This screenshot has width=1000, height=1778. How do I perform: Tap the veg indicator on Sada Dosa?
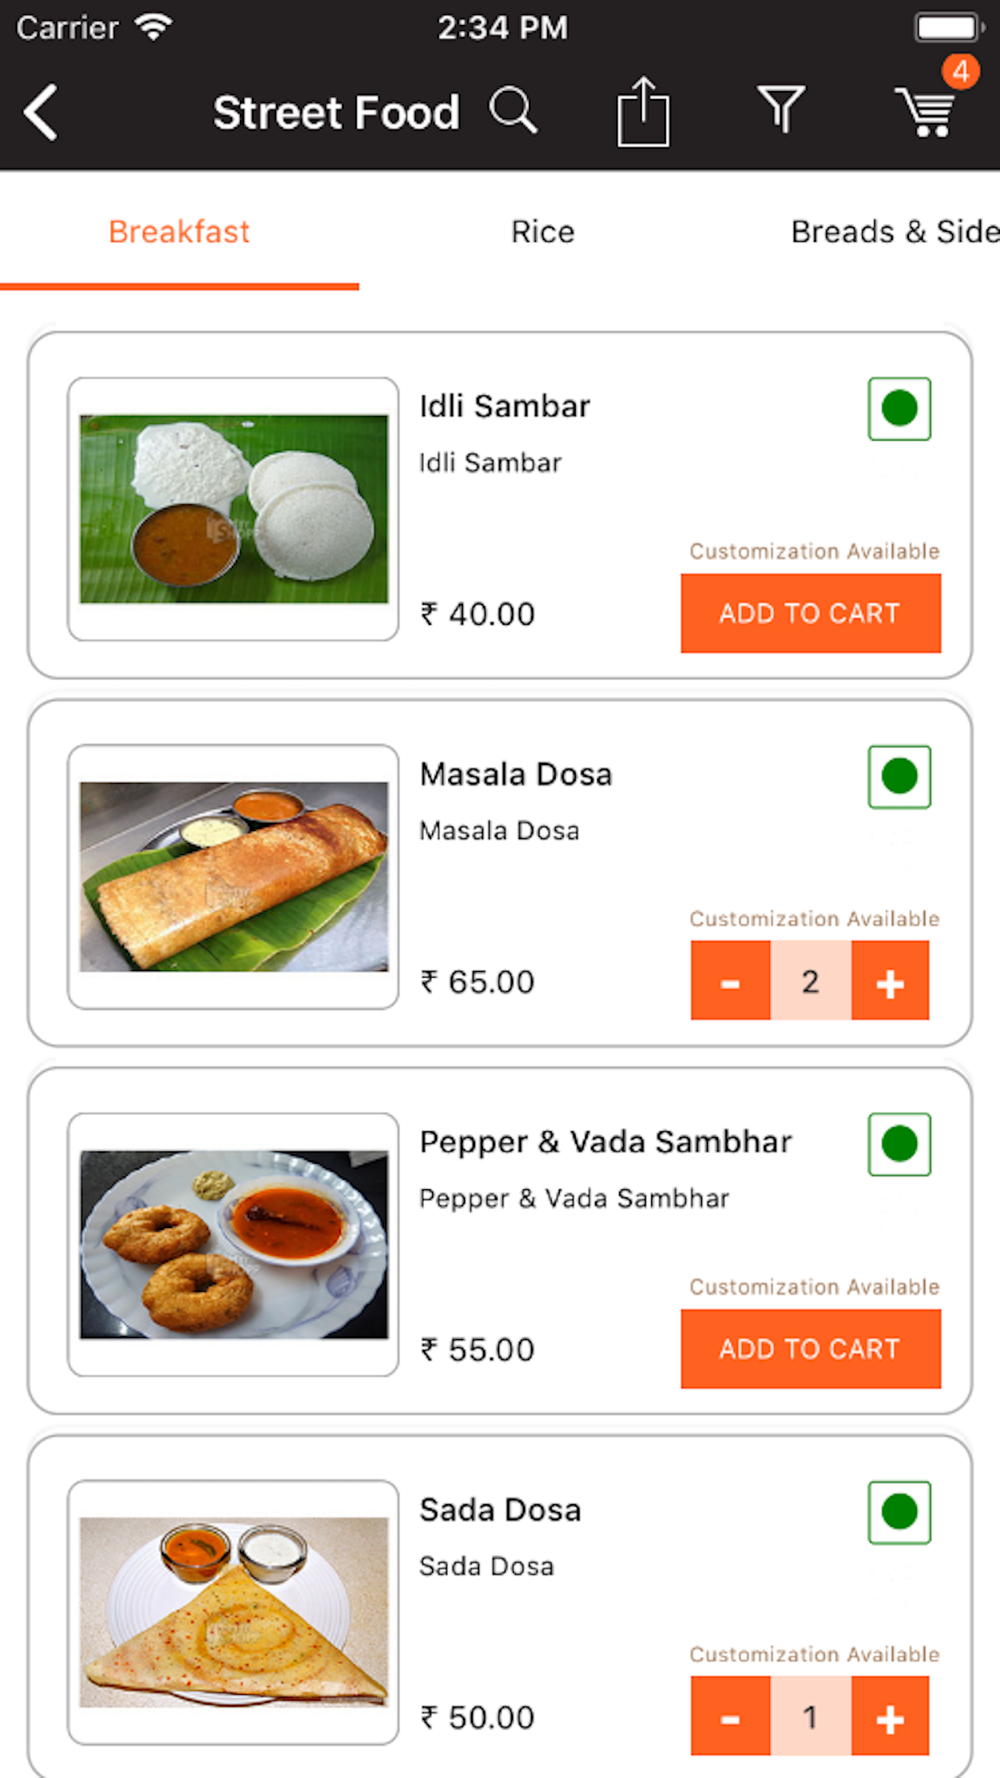899,1512
